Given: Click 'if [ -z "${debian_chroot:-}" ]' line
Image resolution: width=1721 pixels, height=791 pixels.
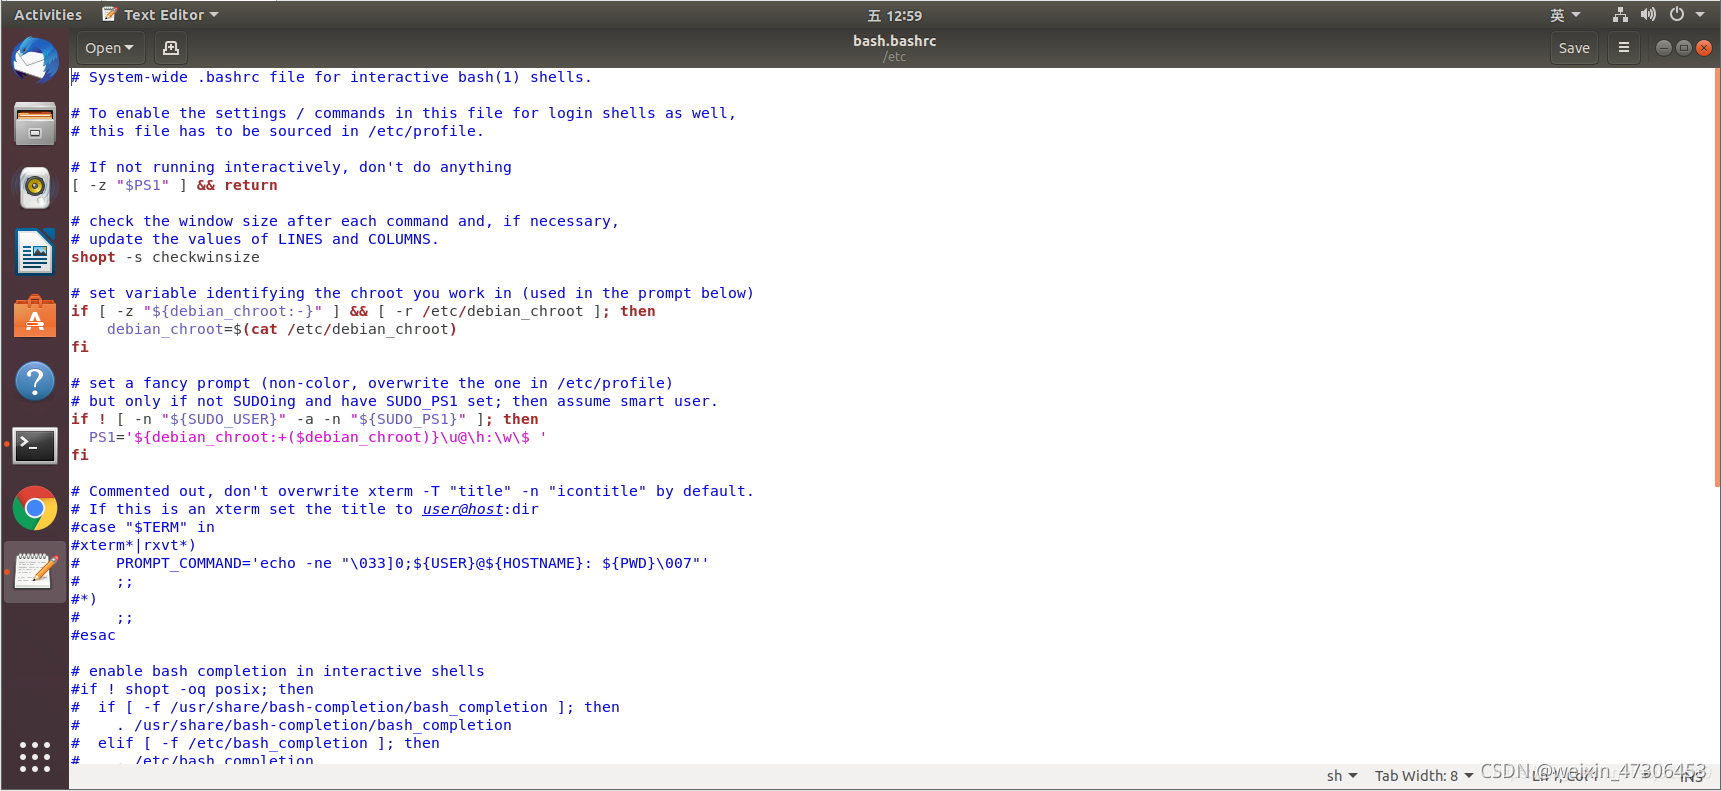Looking at the screenshot, I should [x=363, y=311].
